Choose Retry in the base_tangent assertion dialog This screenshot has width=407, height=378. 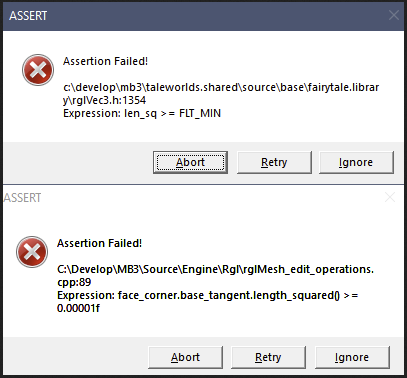[x=268, y=357]
